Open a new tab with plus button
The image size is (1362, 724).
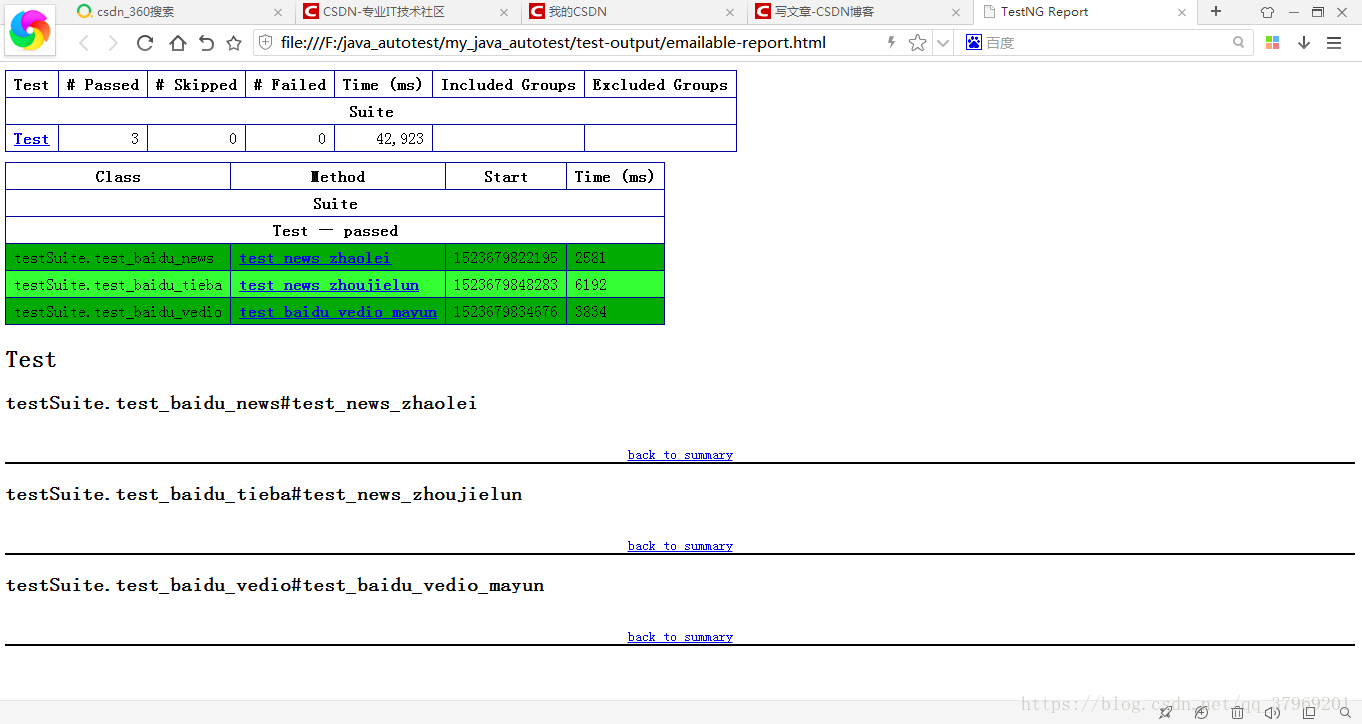point(1216,12)
